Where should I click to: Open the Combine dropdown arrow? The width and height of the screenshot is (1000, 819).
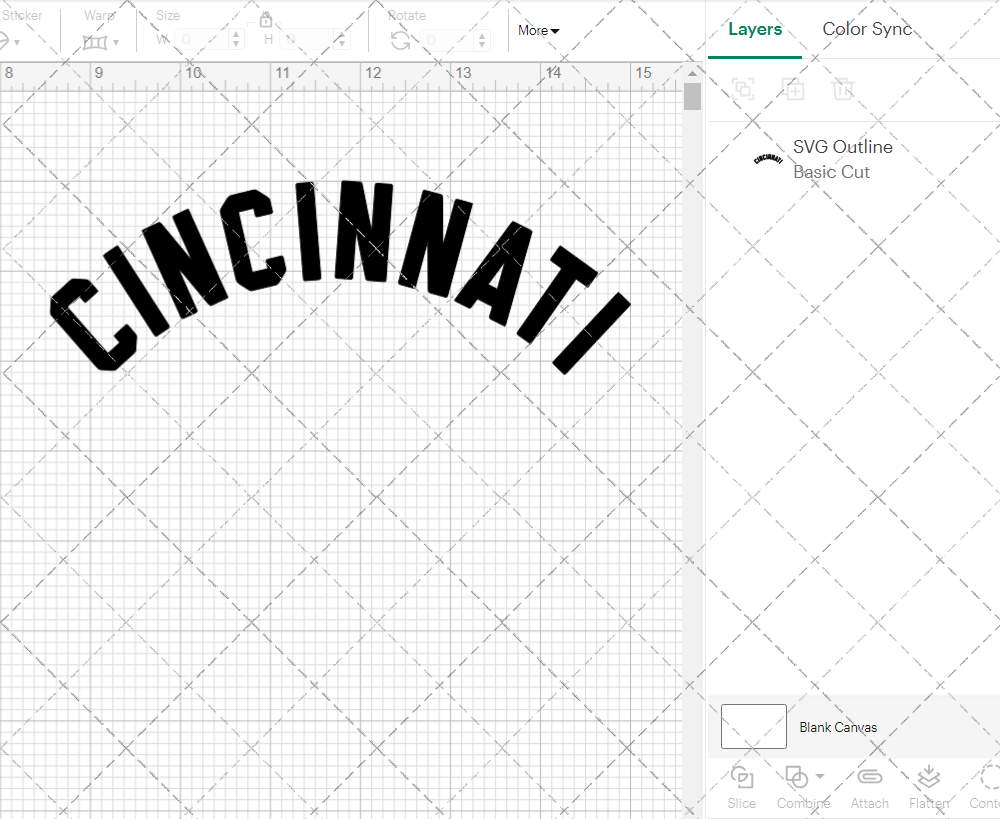tap(818, 777)
